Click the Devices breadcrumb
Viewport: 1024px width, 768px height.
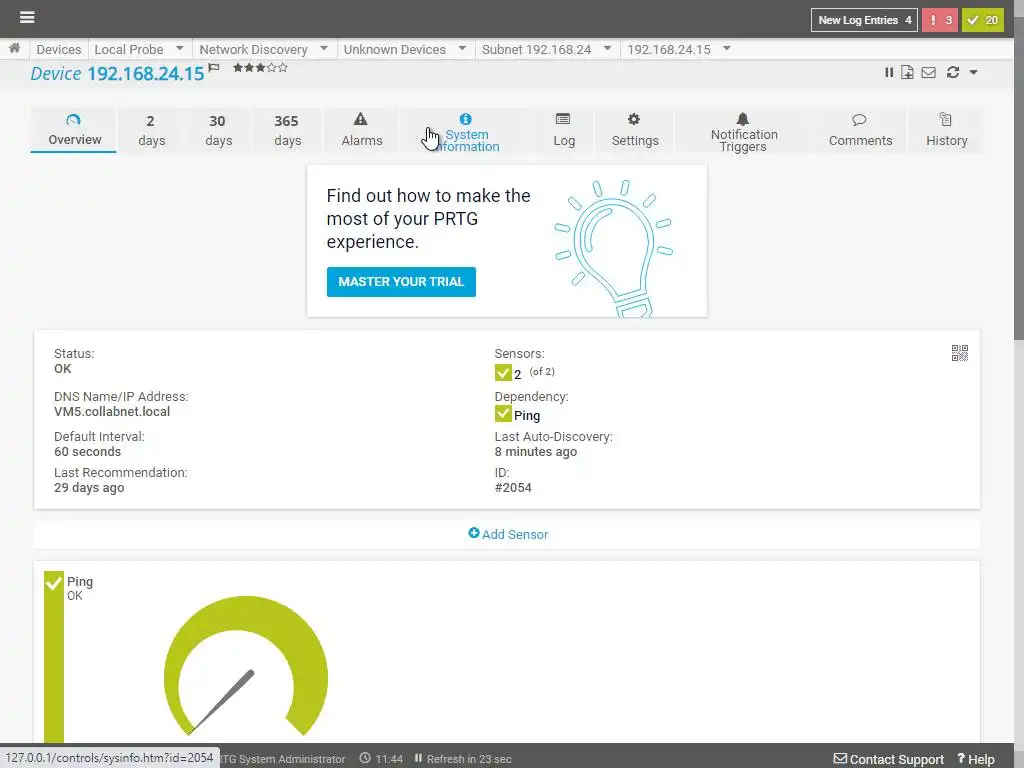coord(59,49)
